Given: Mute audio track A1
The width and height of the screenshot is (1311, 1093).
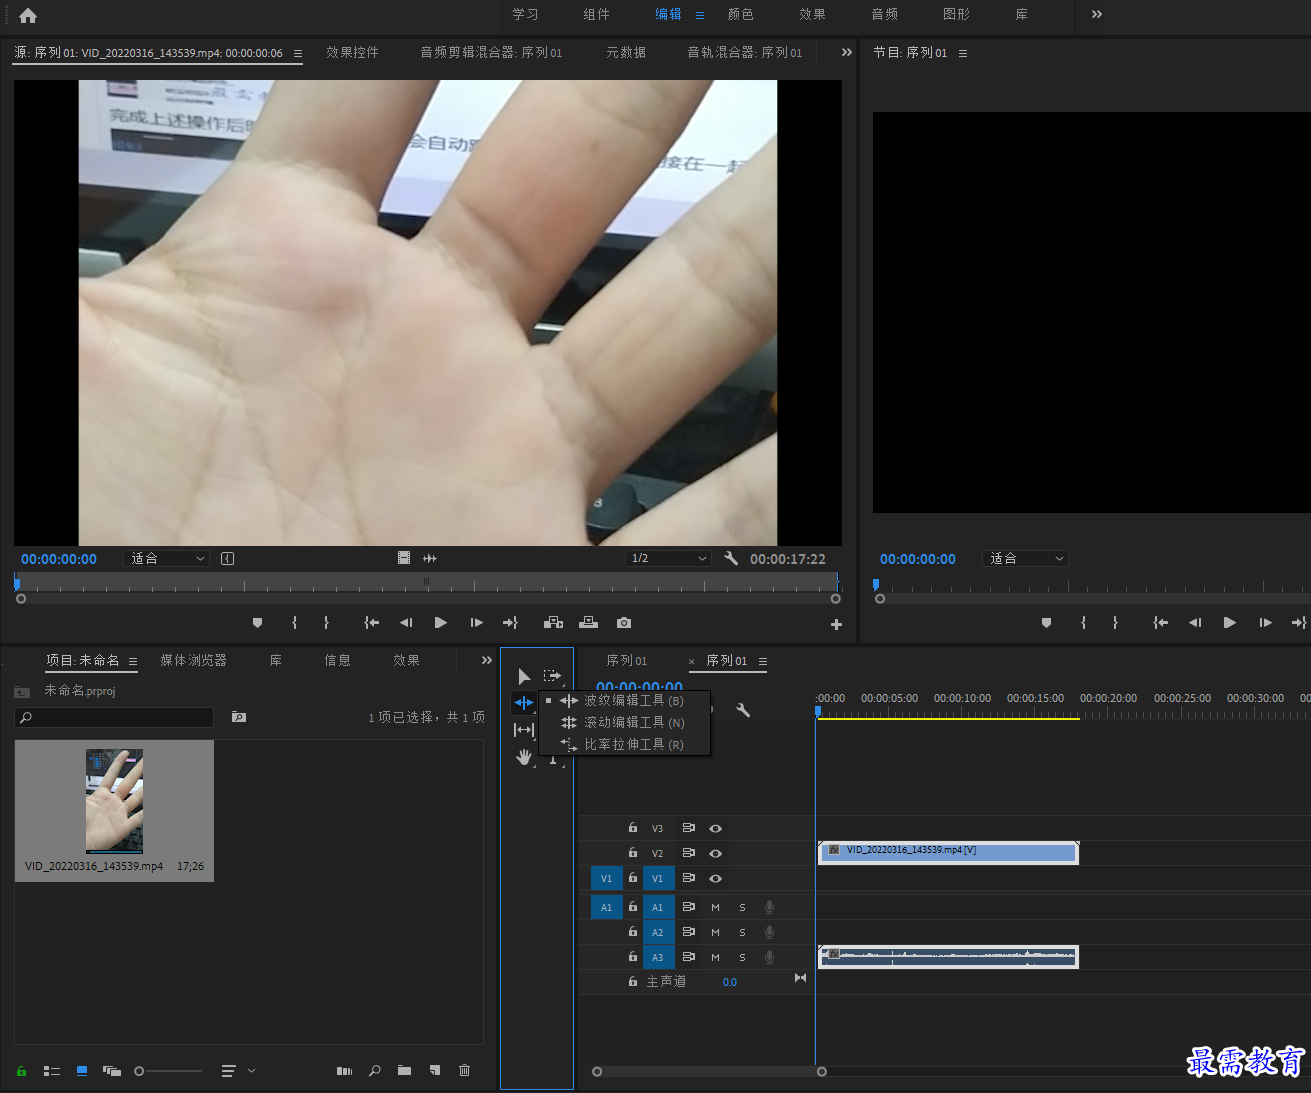Looking at the screenshot, I should (x=715, y=908).
